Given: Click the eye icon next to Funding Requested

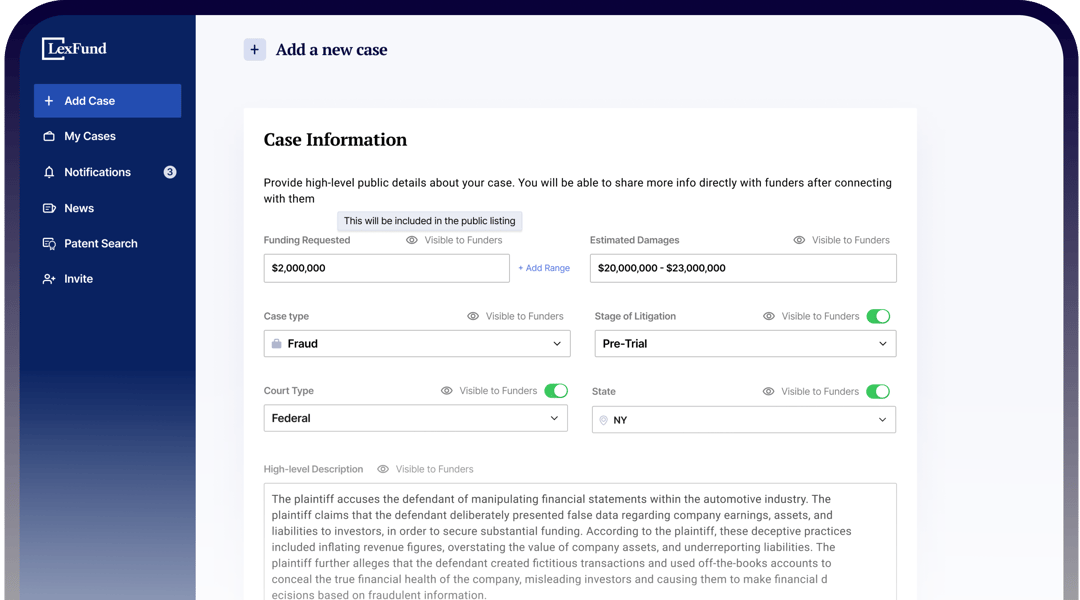Looking at the screenshot, I should coord(412,240).
